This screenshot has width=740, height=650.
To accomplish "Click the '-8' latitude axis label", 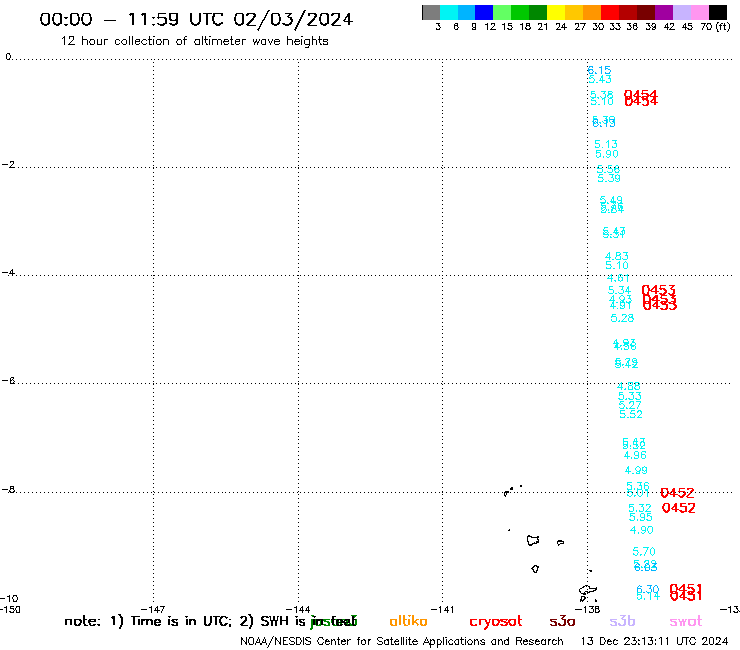I will point(8,489).
